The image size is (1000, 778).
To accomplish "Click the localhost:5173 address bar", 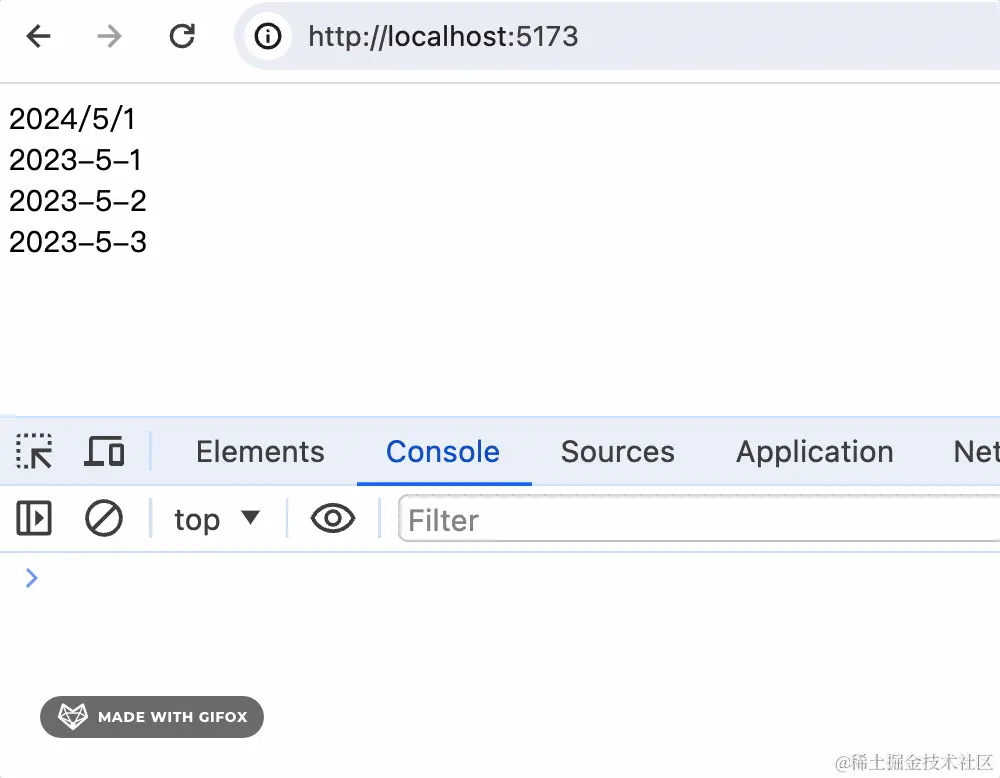I will click(619, 36).
